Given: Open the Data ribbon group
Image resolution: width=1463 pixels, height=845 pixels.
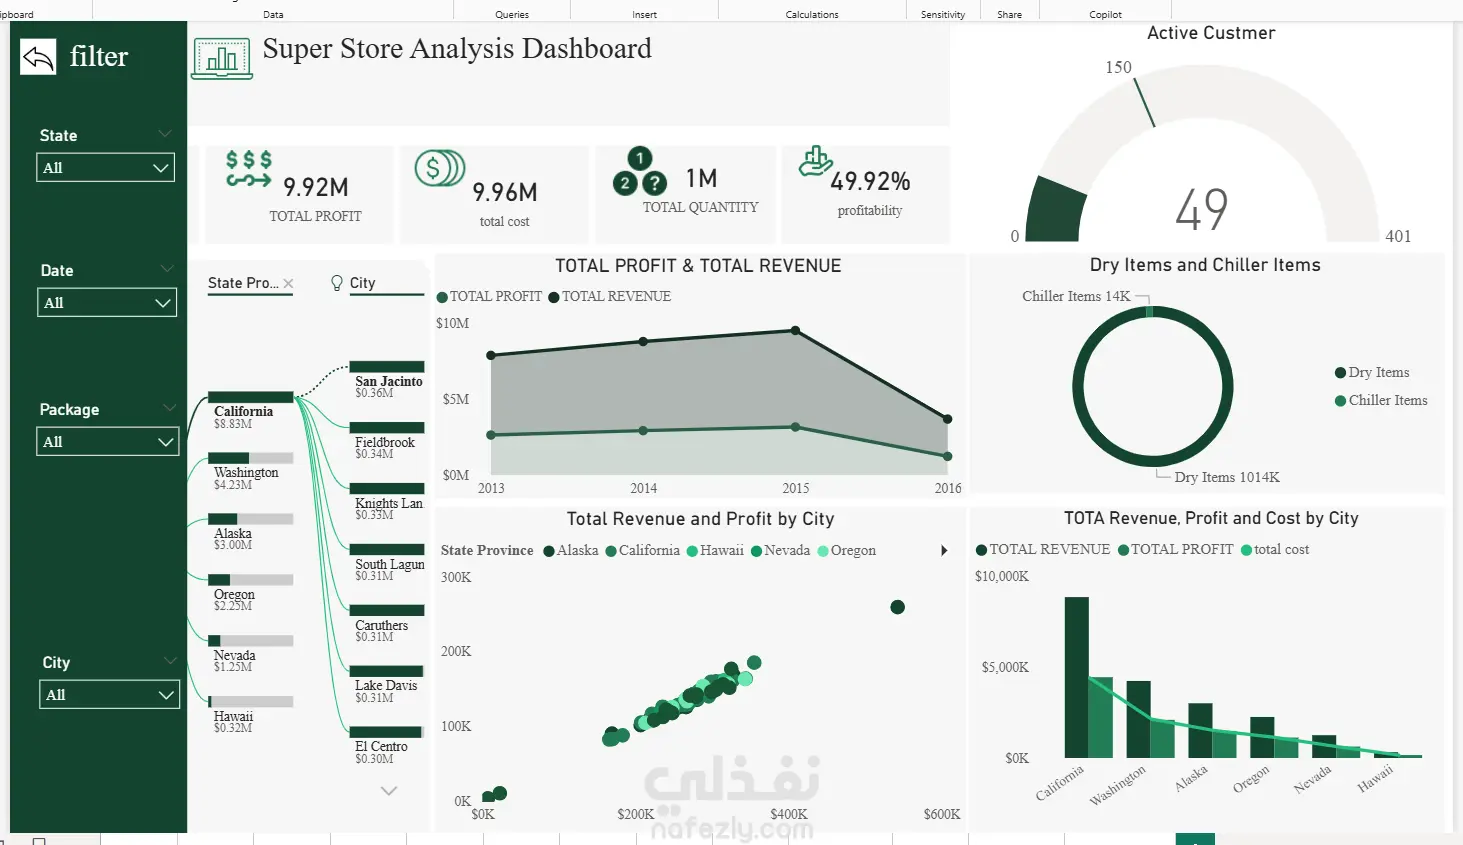Looking at the screenshot, I should [273, 14].
